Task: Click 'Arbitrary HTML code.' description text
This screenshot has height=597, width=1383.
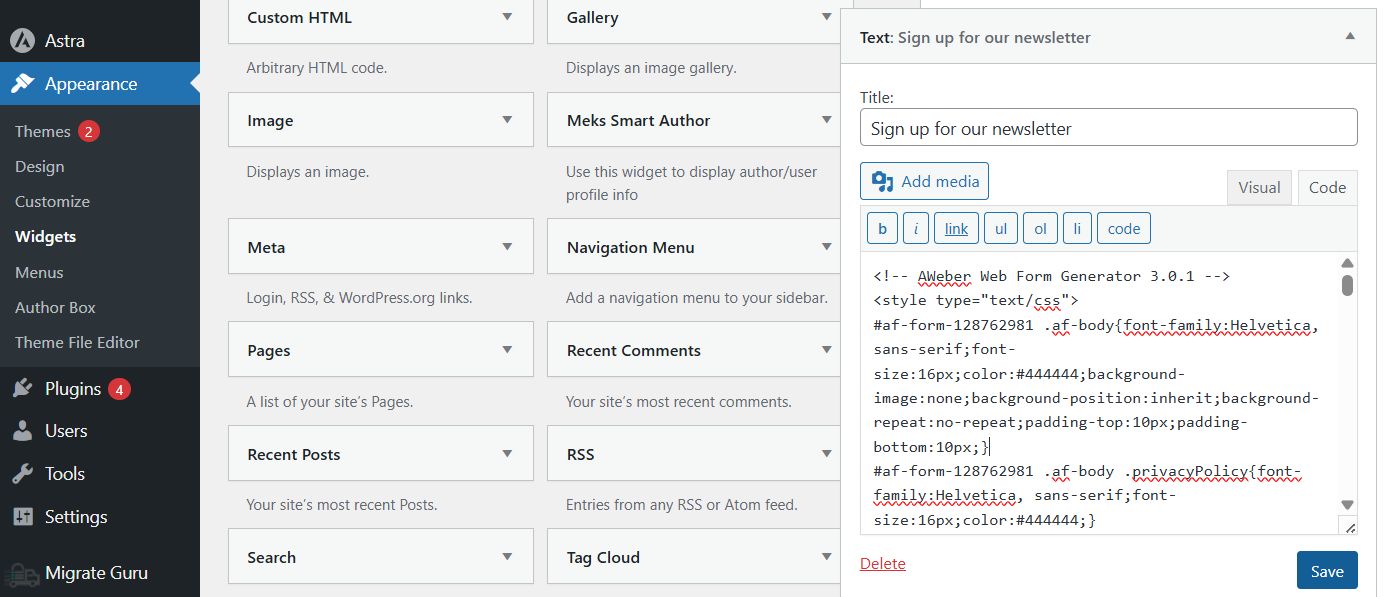Action: 317,68
